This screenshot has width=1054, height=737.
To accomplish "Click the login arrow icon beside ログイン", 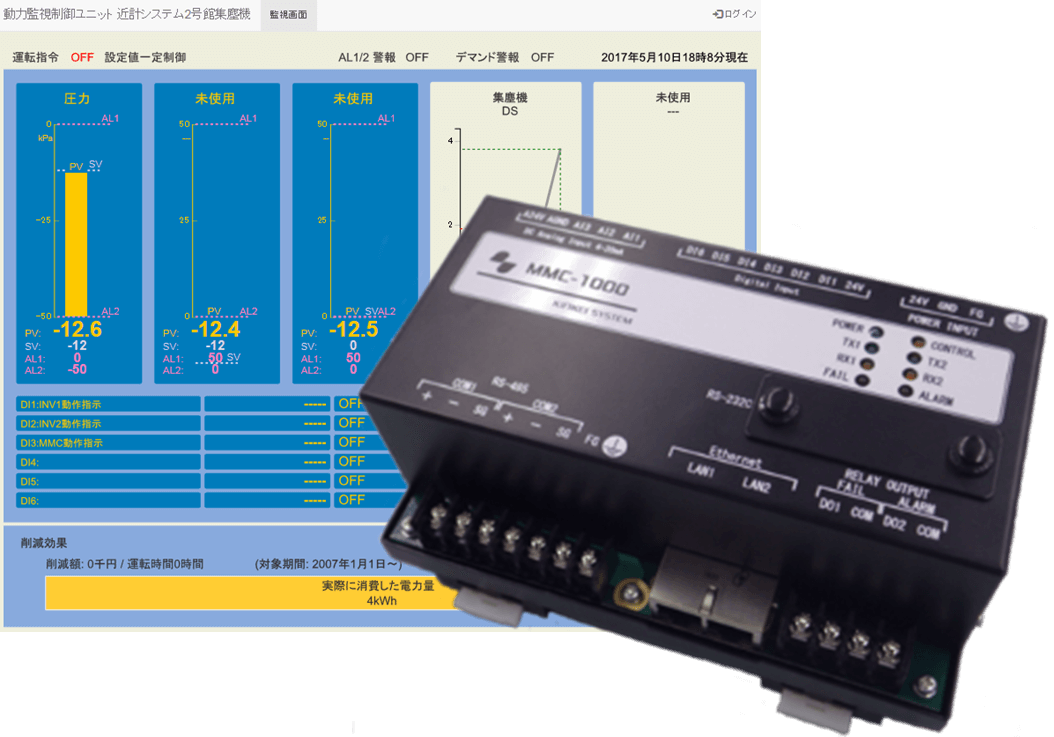I will (x=717, y=14).
